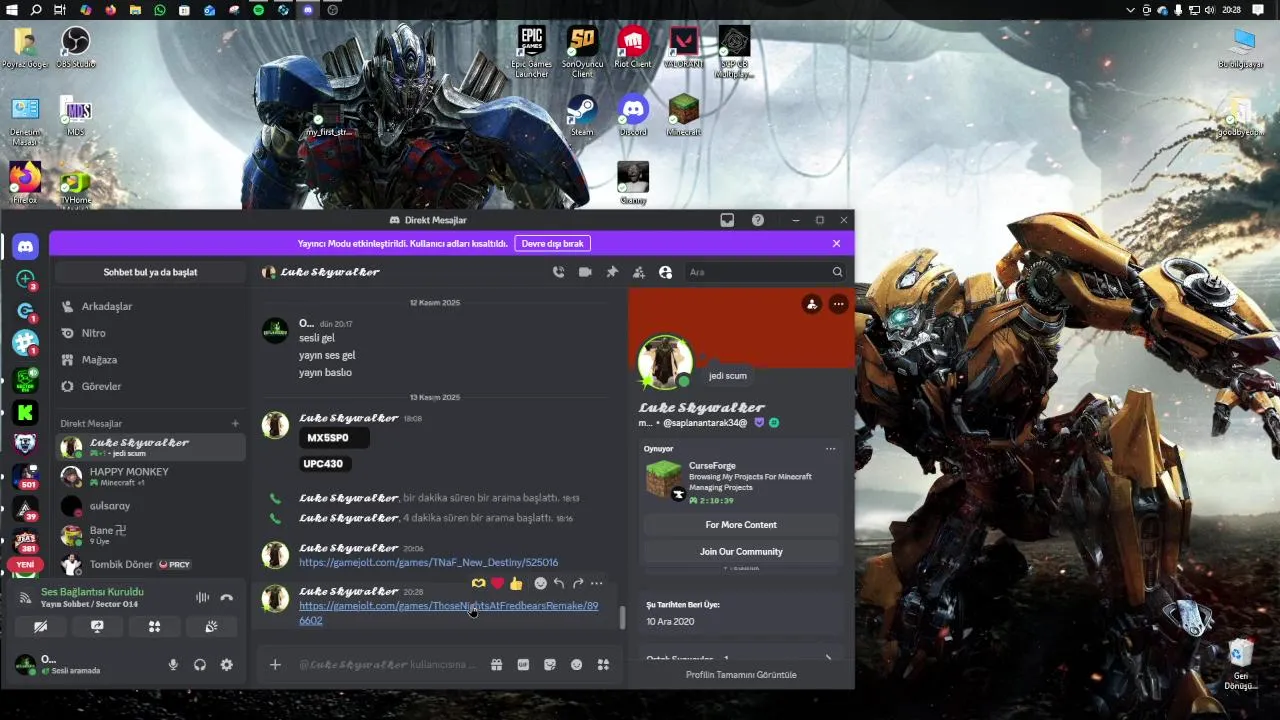1280x720 pixels.
Task: Click the Ara search field
Action: pyautogui.click(x=765, y=272)
